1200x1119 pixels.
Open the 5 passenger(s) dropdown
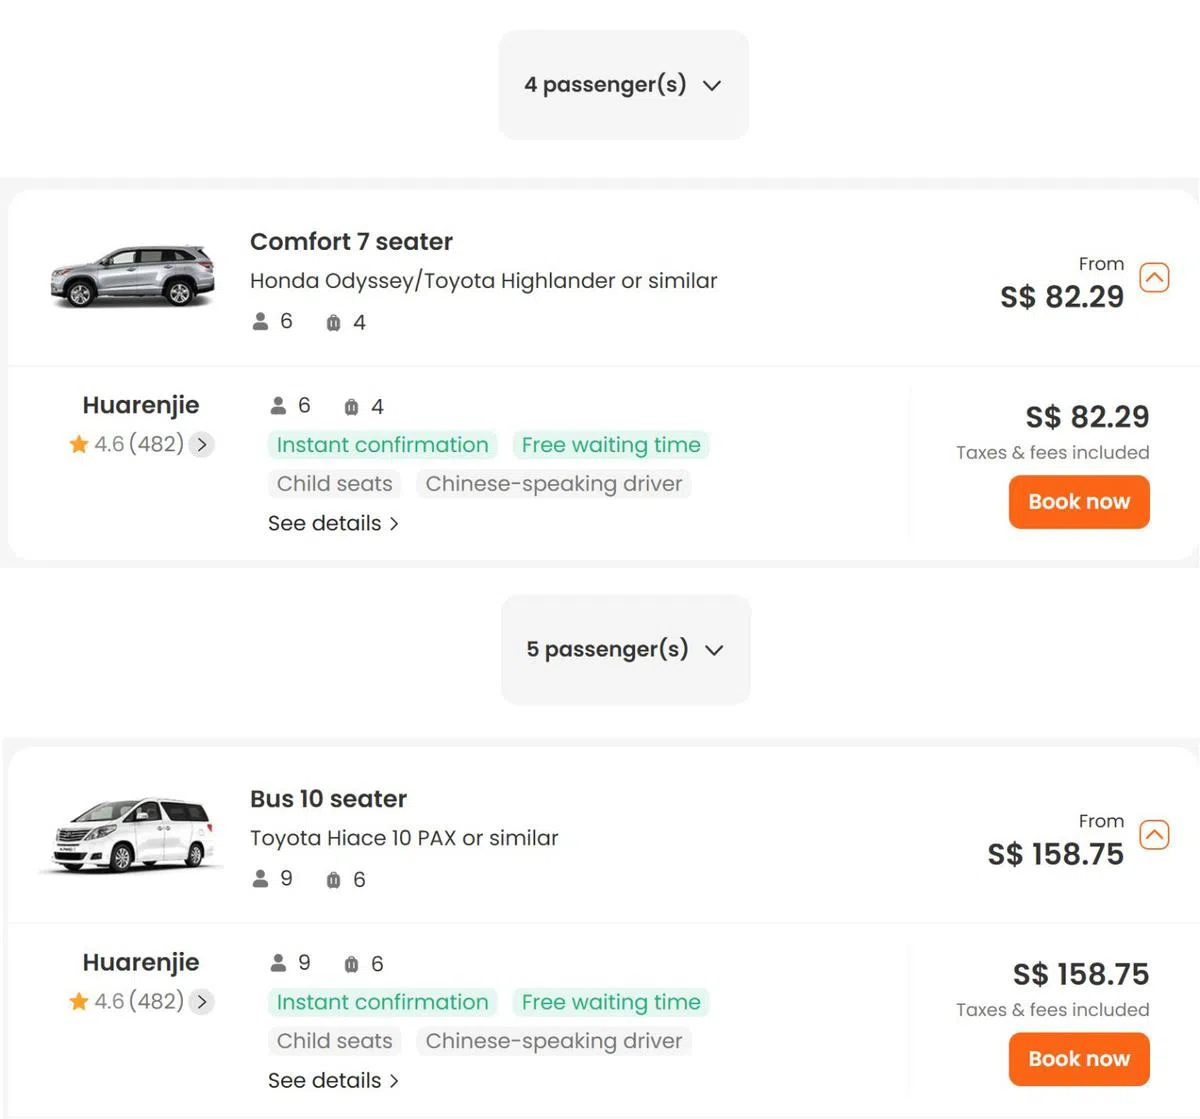pyautogui.click(x=625, y=650)
